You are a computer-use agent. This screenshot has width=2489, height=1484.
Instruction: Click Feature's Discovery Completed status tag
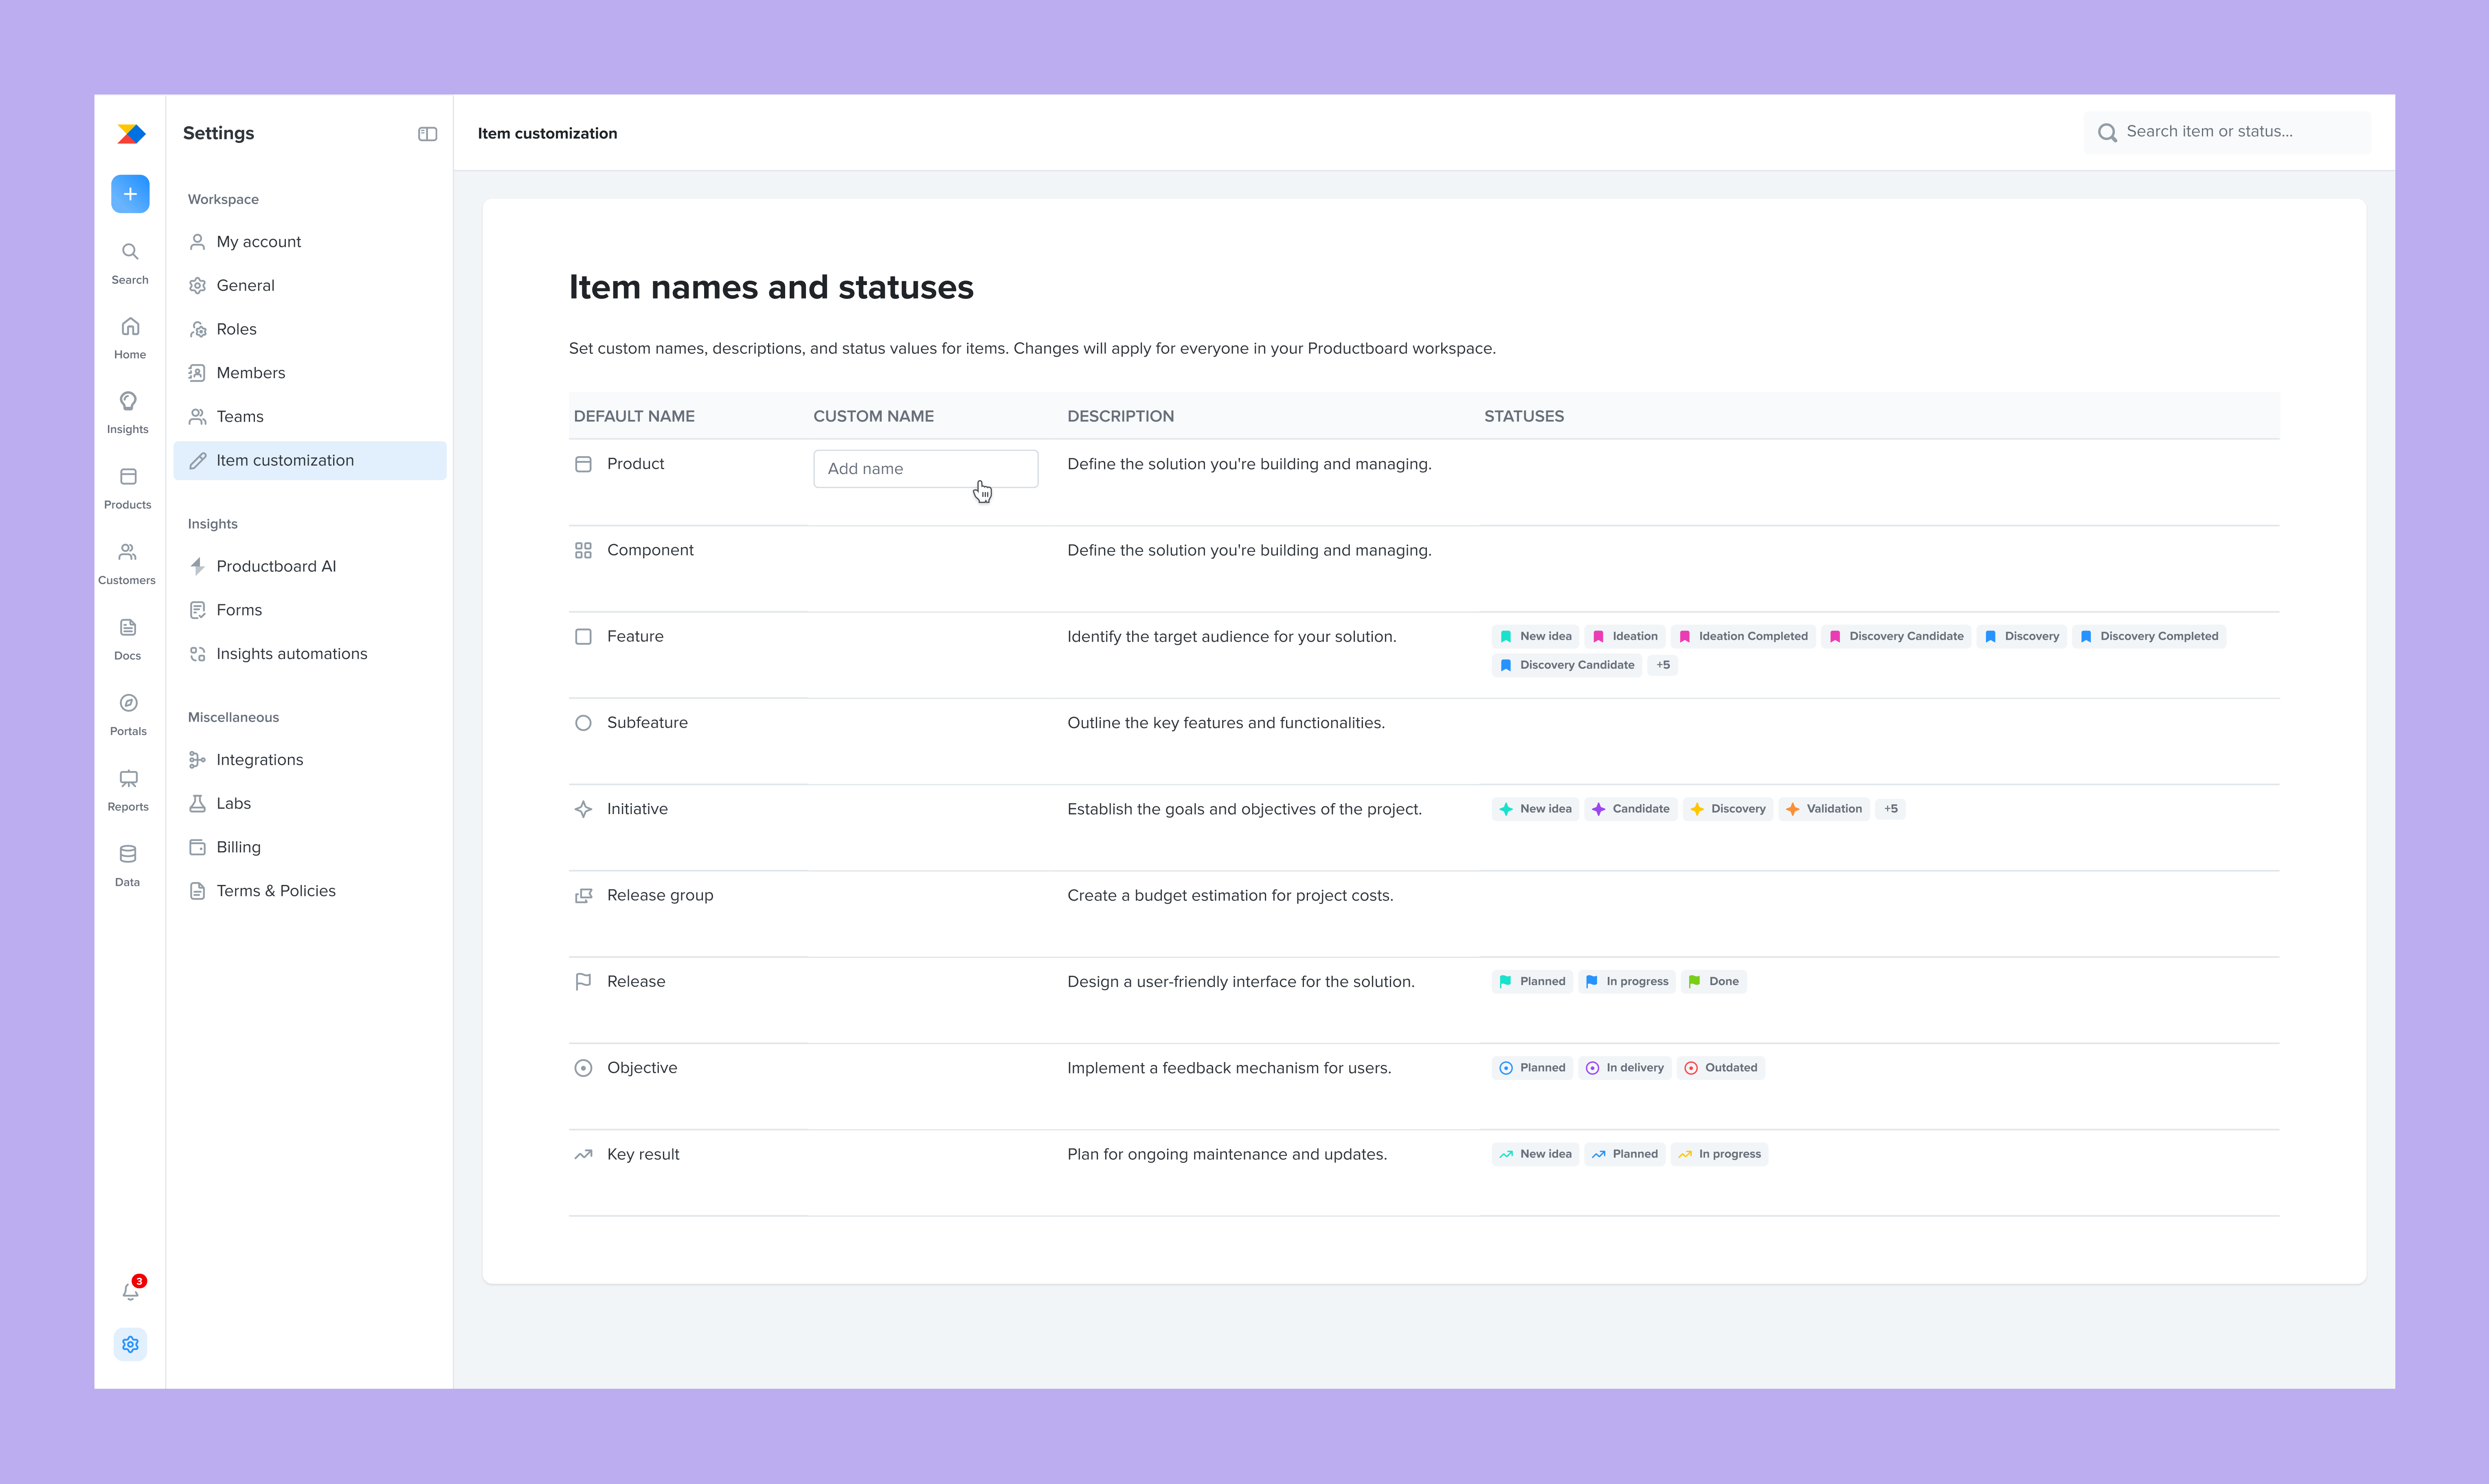pyautogui.click(x=2148, y=637)
